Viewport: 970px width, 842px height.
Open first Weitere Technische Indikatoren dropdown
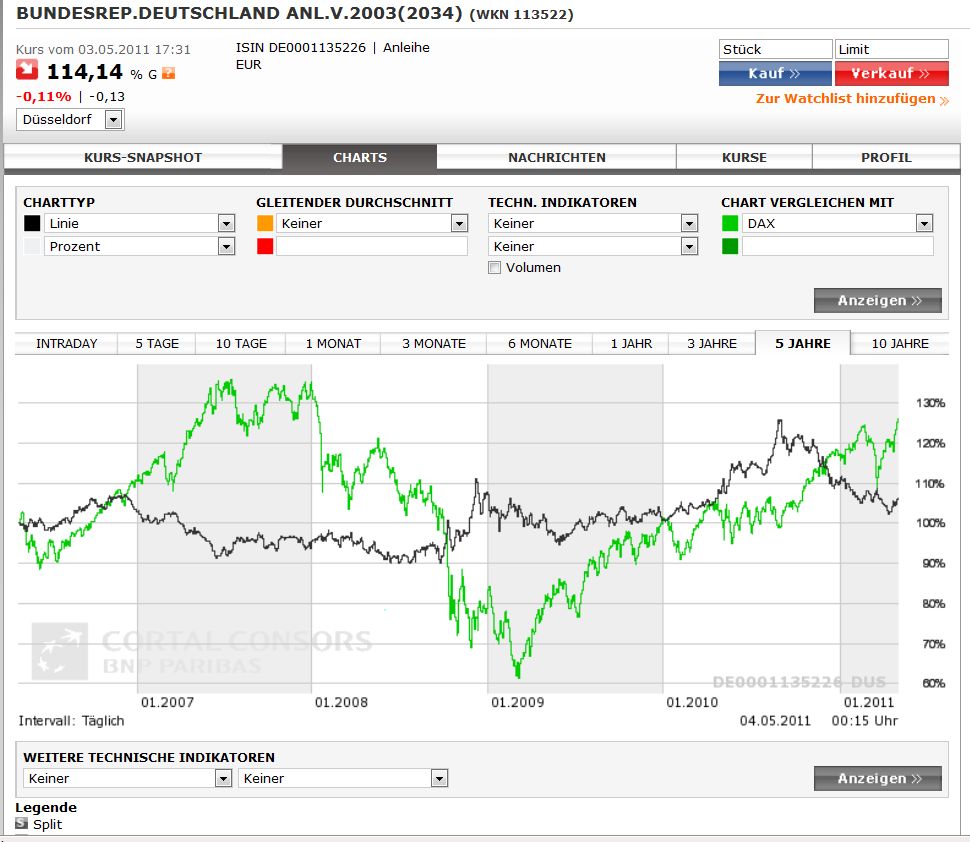tap(127, 778)
